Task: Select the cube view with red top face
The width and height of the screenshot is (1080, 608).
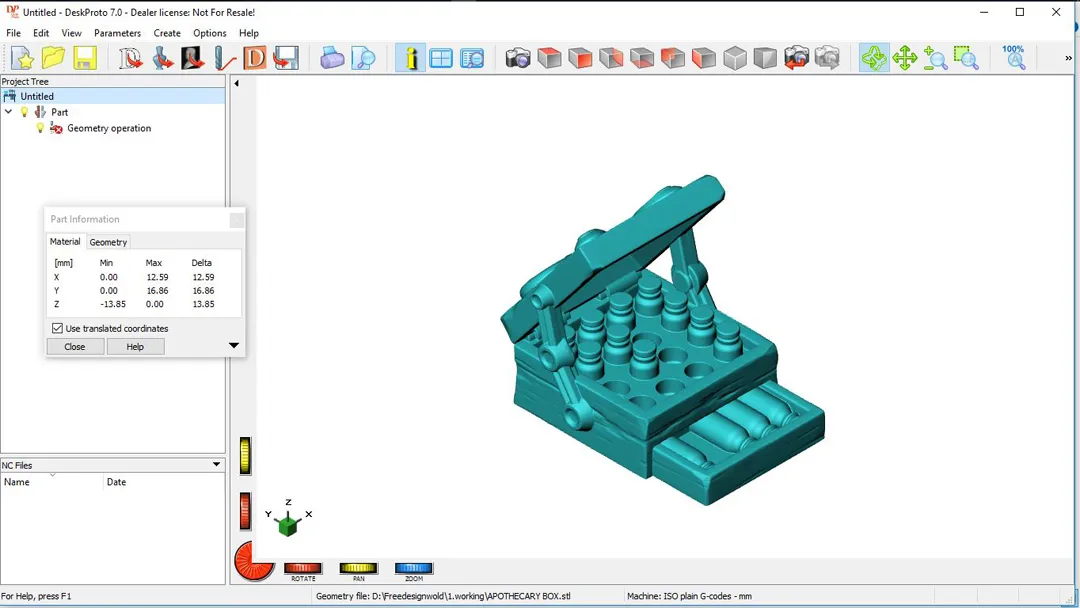Action: click(549, 58)
